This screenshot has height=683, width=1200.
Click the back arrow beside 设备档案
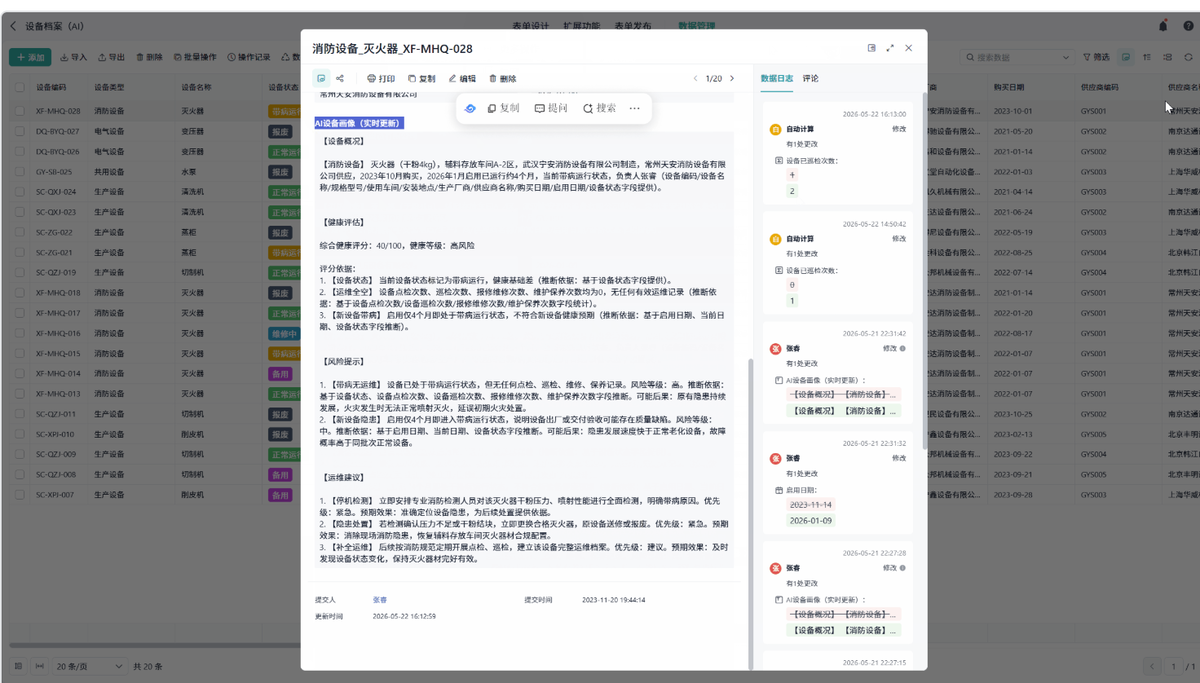[13, 26]
